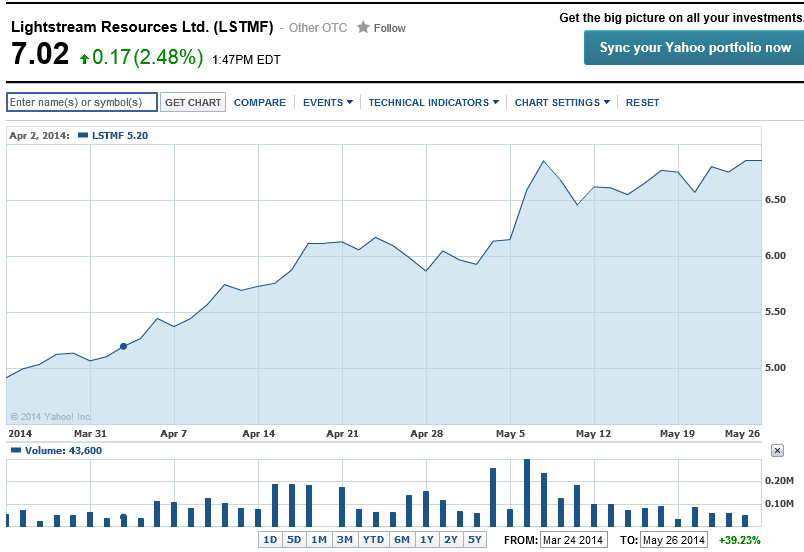The image size is (804, 552).
Task: Click the Apr 21 axis label
Action: (x=343, y=434)
